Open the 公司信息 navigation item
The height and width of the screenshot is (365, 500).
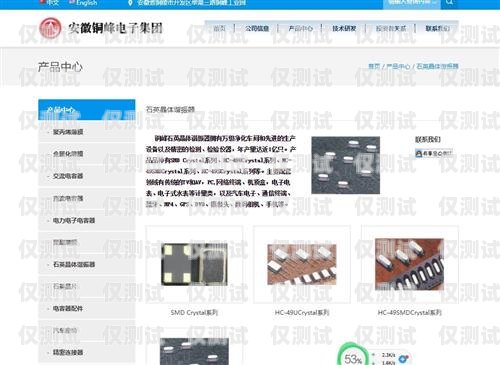pos(257,28)
